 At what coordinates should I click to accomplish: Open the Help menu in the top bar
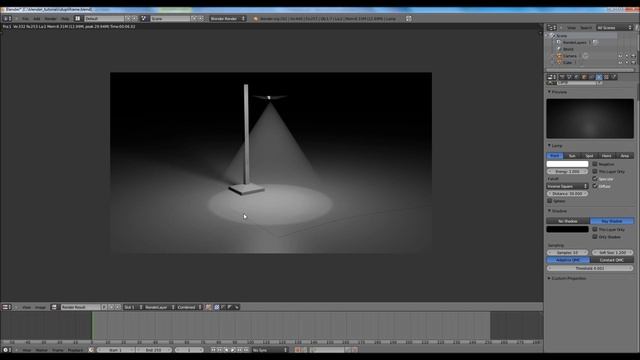65,19
